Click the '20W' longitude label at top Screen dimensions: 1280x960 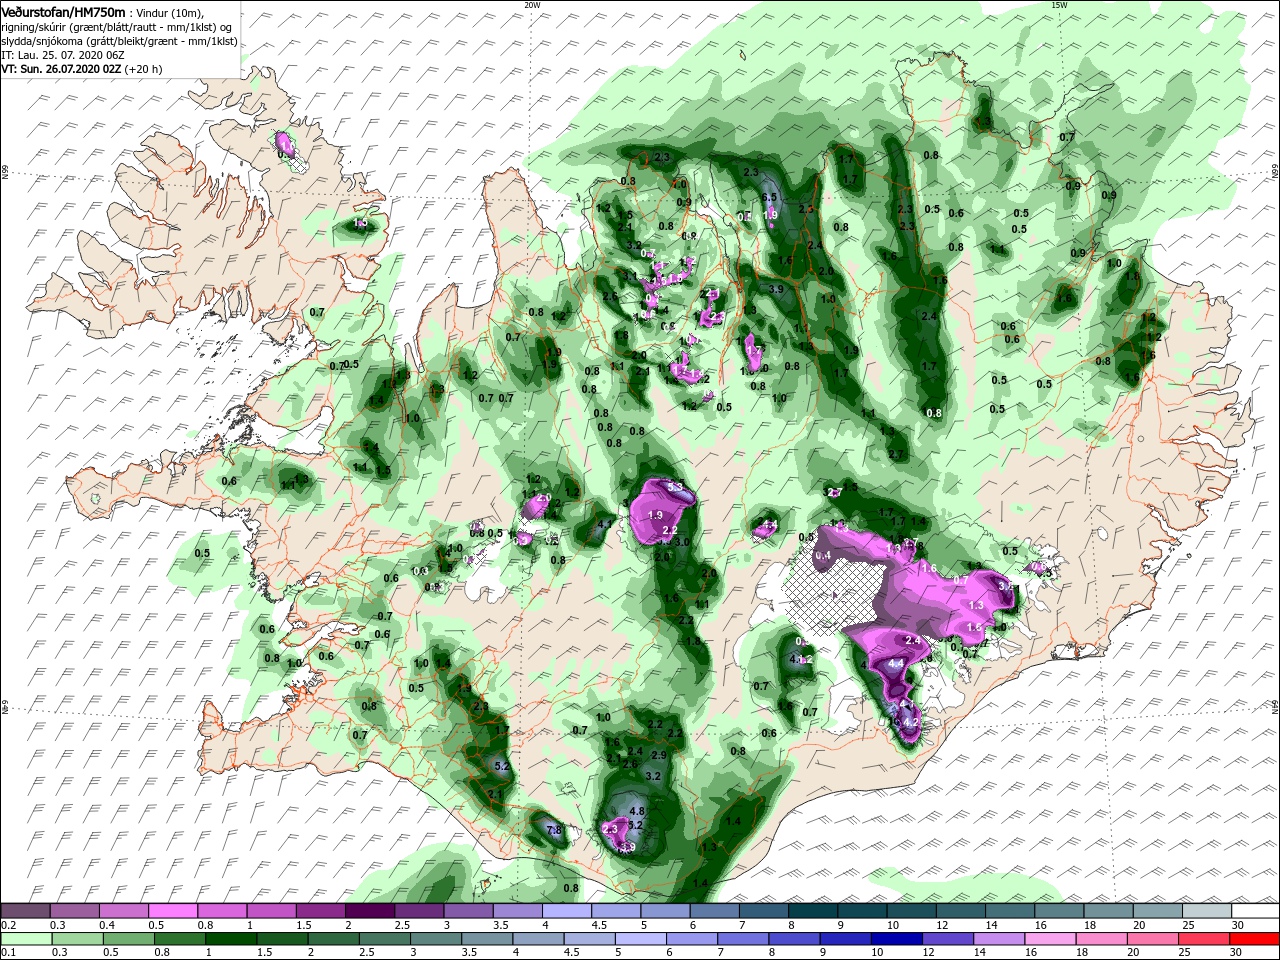point(532,5)
